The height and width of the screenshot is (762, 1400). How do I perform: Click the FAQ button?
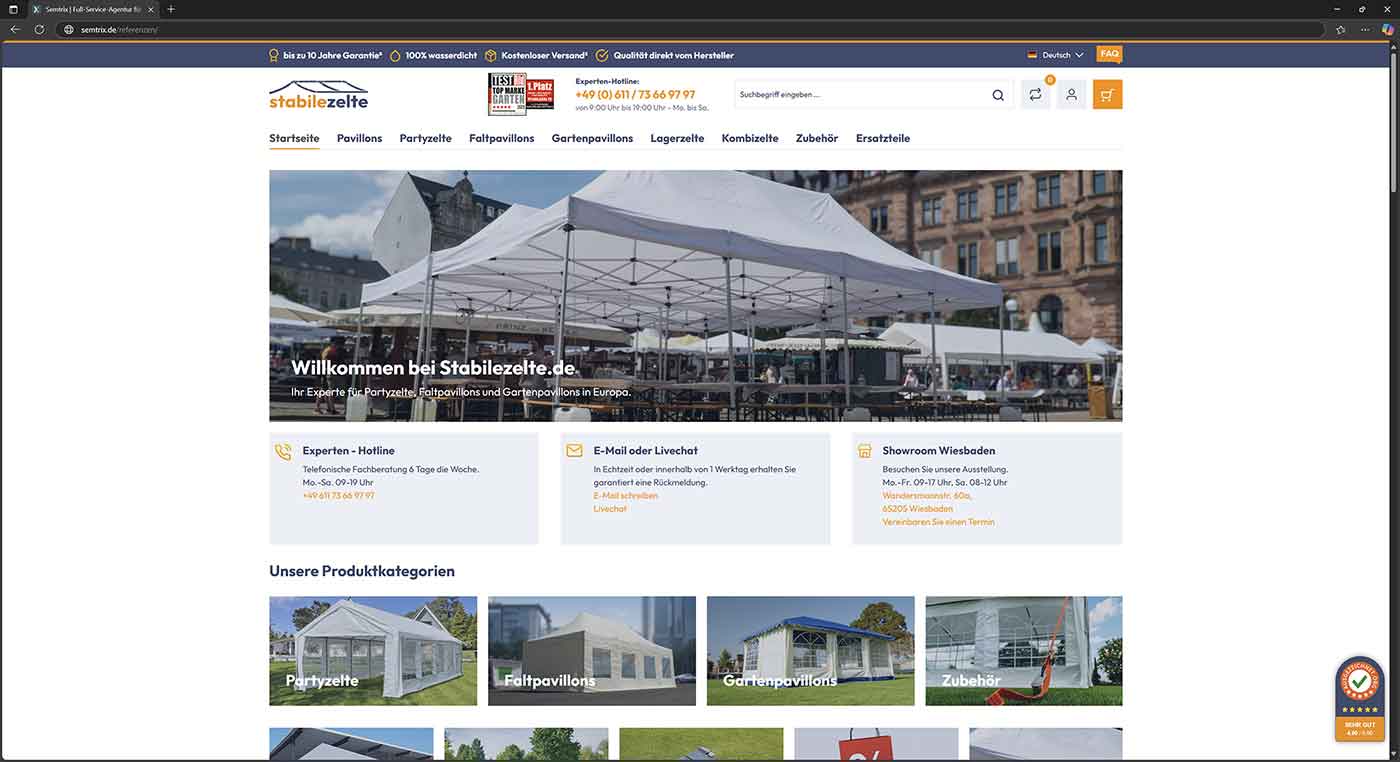click(1109, 54)
